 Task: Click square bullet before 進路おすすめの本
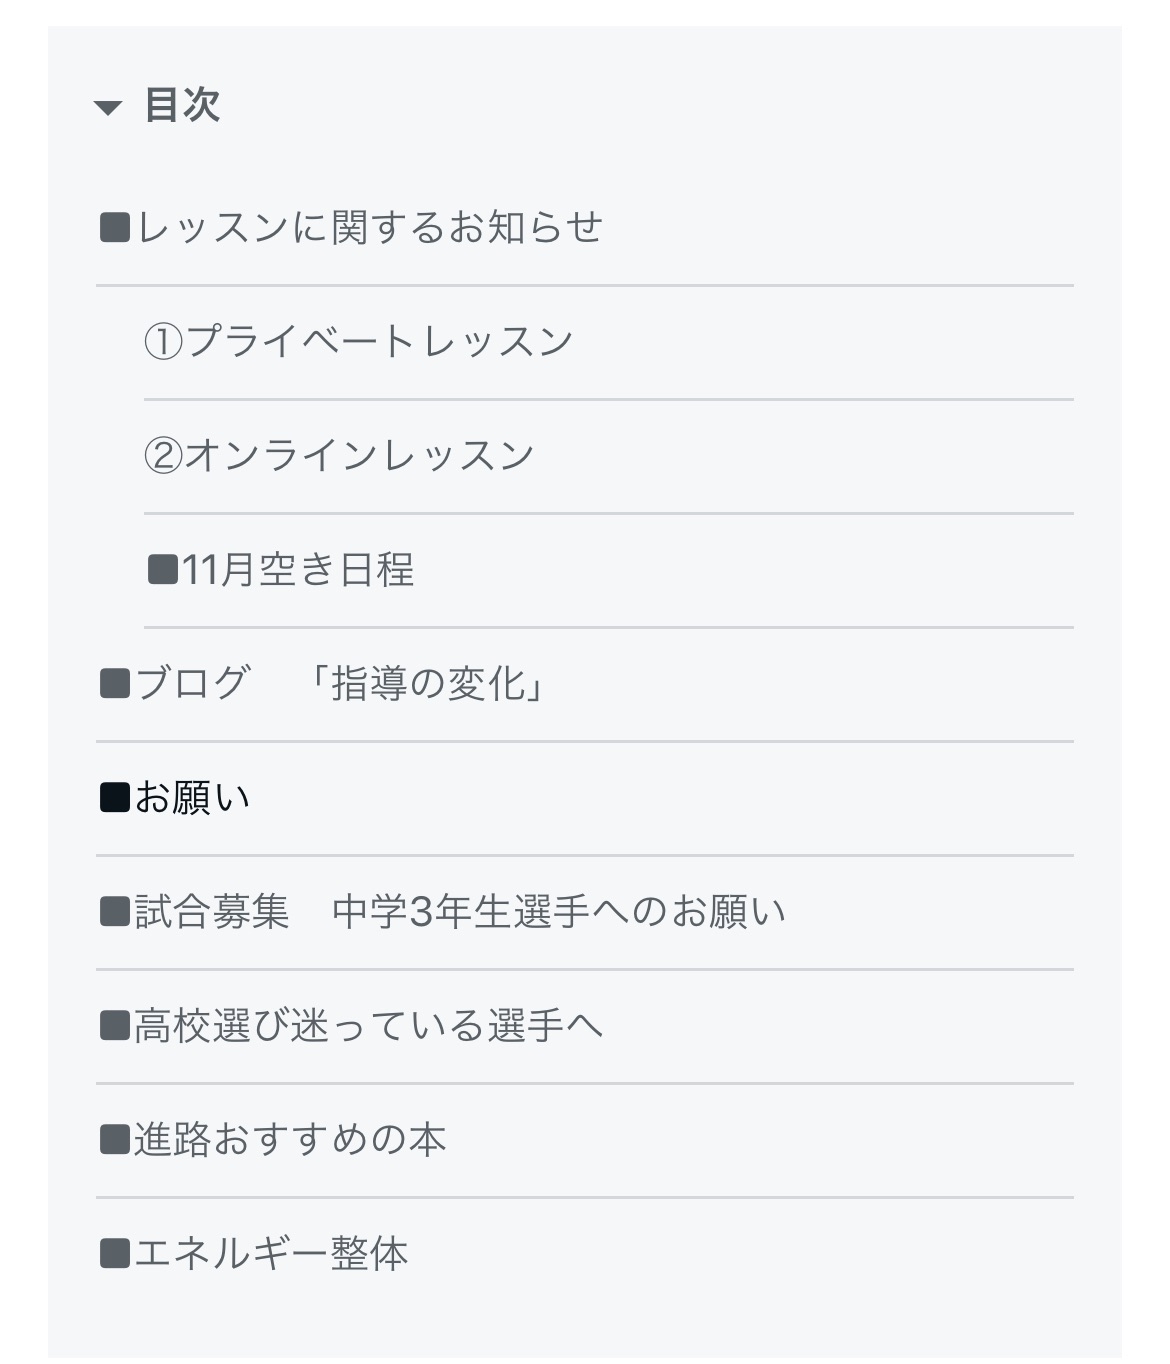click(x=116, y=1140)
